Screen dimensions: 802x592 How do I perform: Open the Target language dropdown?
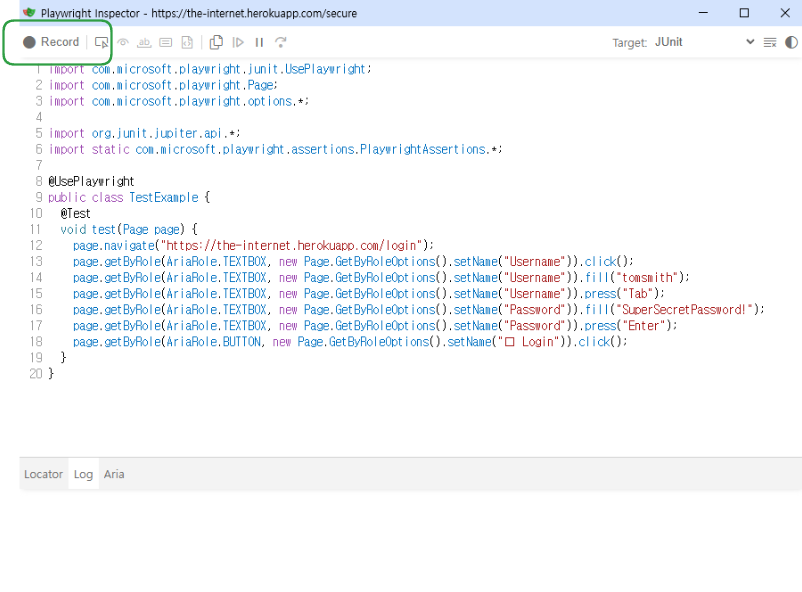704,42
